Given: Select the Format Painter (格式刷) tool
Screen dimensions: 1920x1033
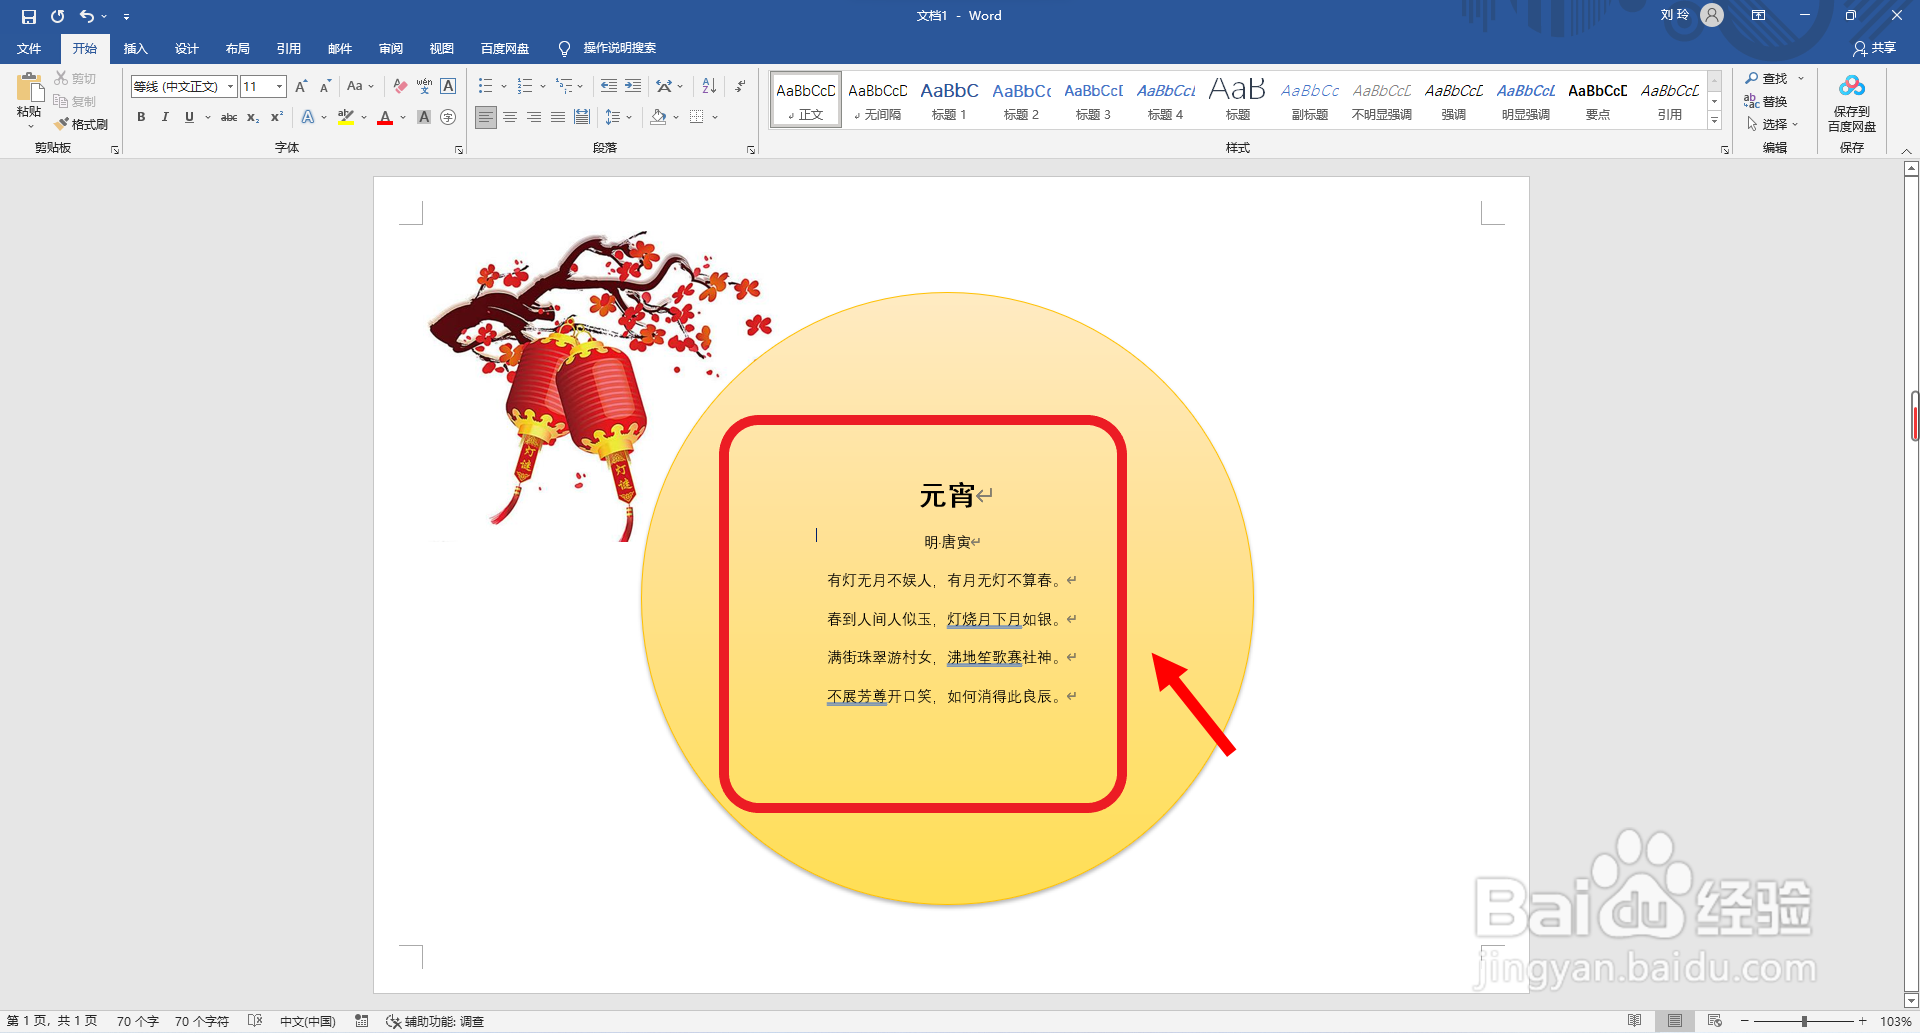Looking at the screenshot, I should point(81,124).
